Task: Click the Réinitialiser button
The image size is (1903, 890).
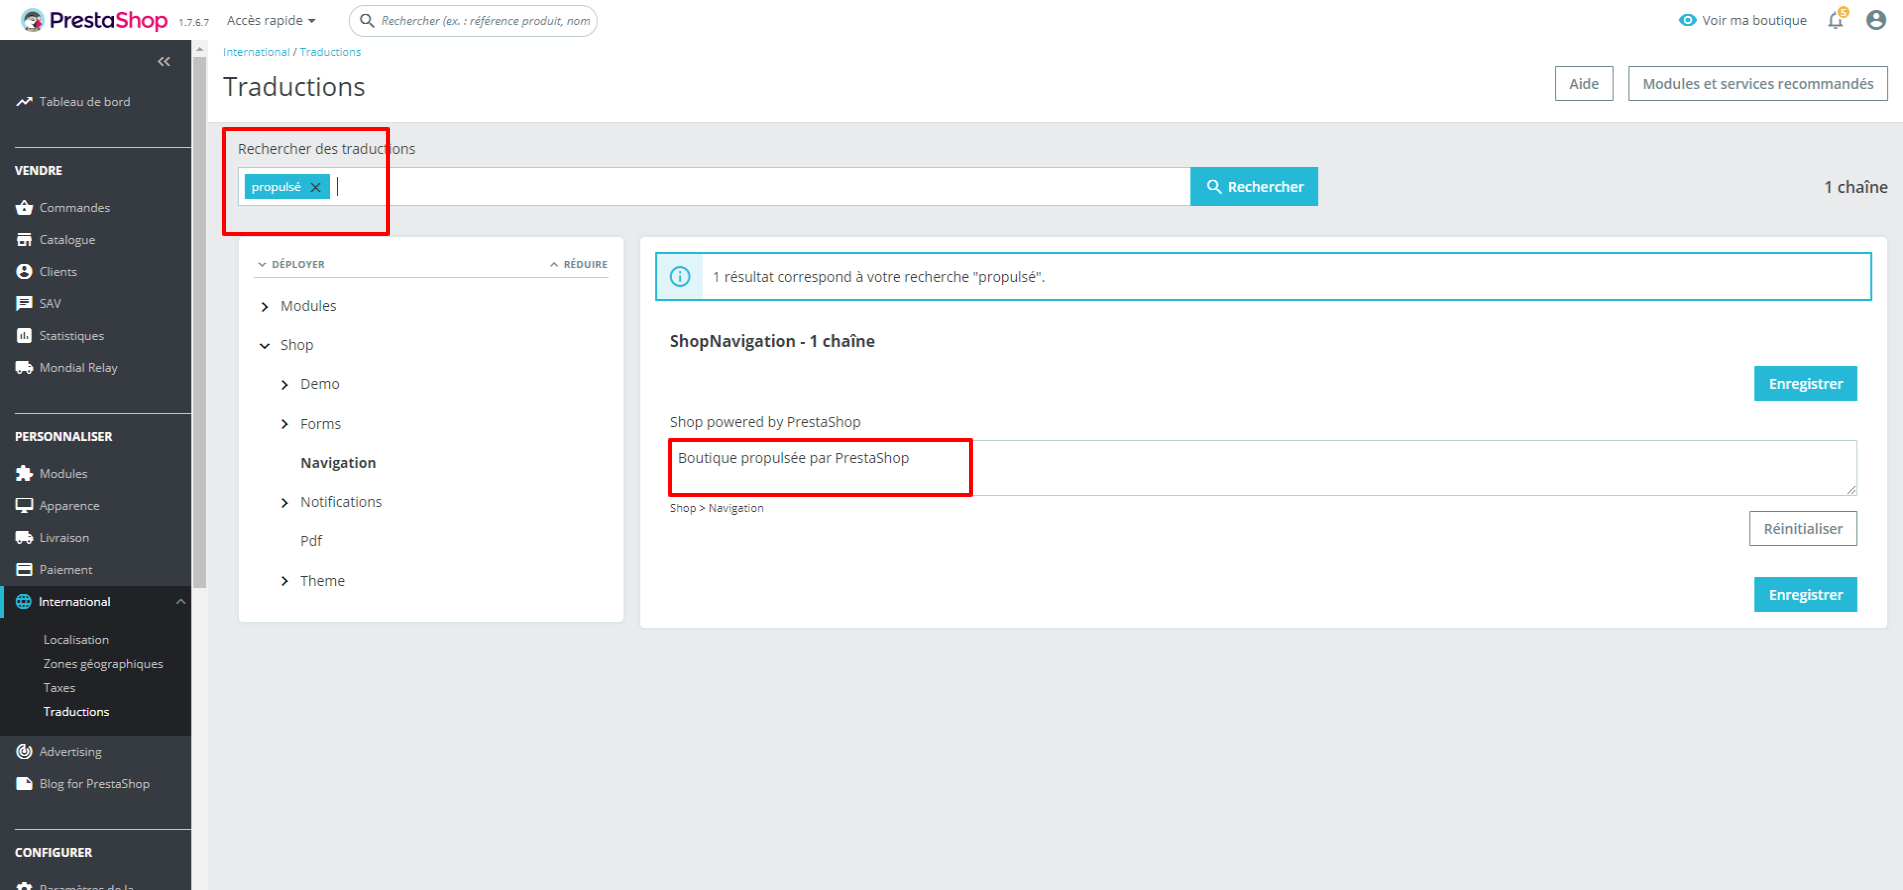Action: (1803, 529)
